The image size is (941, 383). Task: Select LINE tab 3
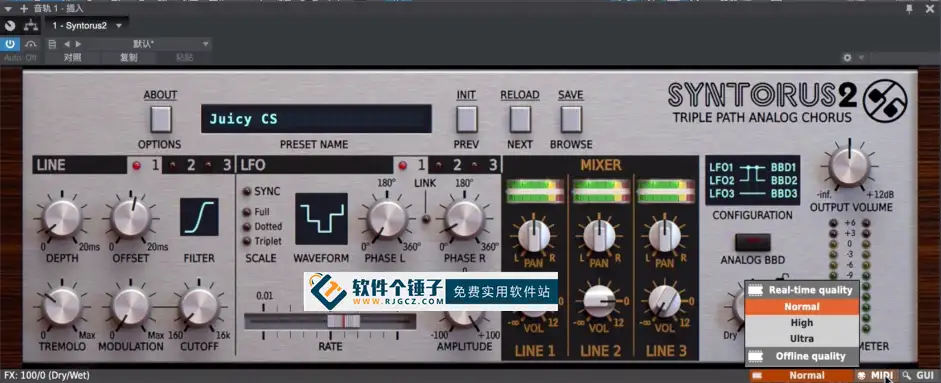coord(217,165)
